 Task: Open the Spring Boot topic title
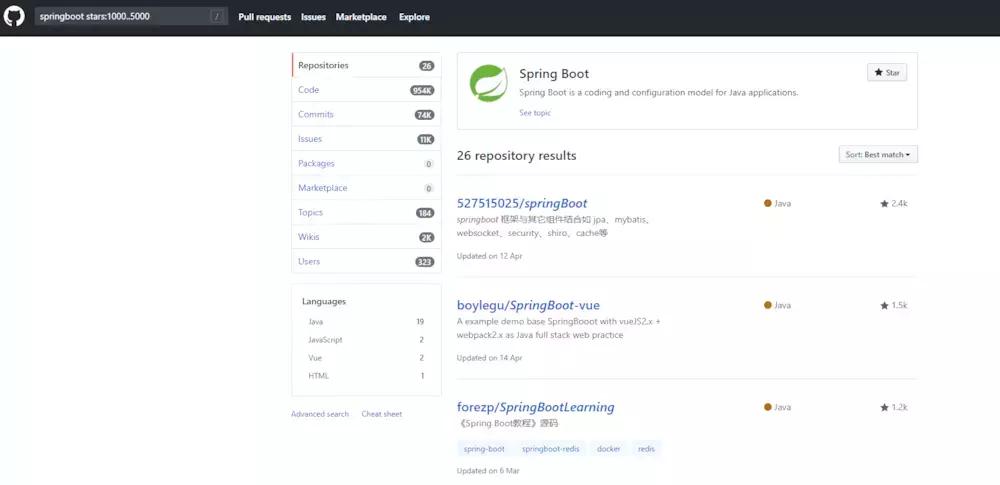pyautogui.click(x=554, y=74)
